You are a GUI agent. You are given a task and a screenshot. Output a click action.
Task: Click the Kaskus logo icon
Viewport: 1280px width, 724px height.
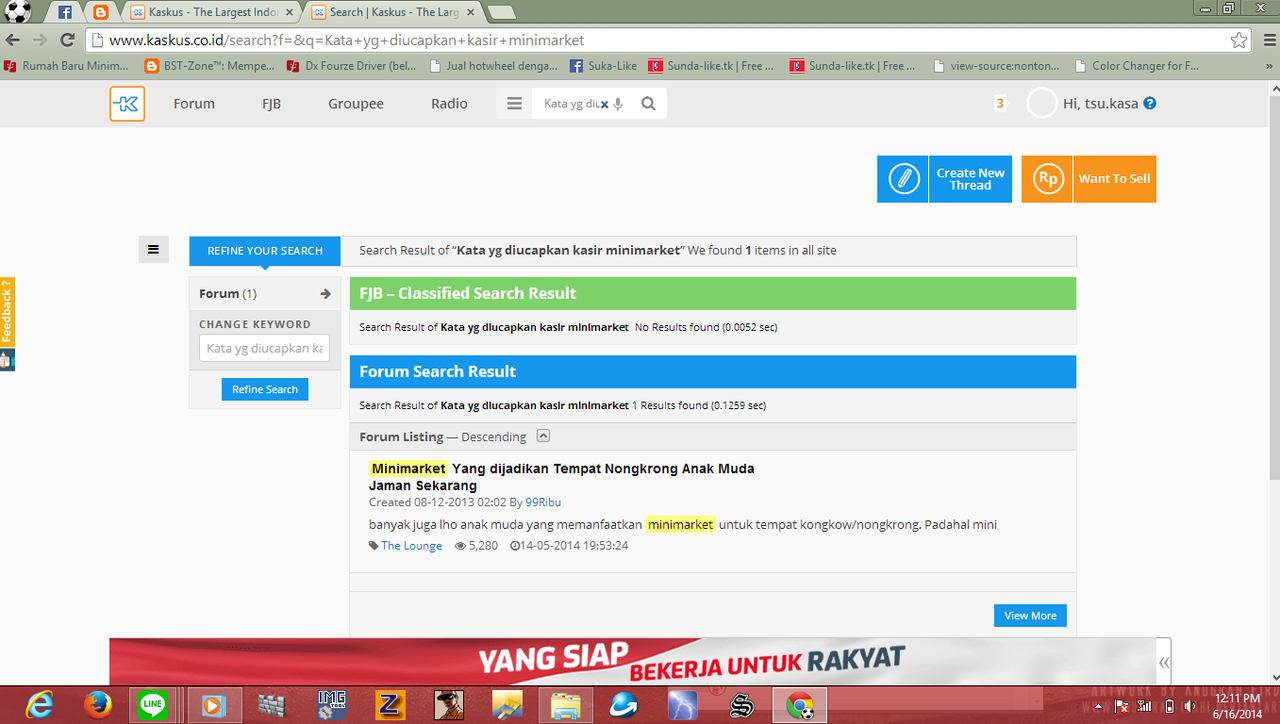pos(127,104)
